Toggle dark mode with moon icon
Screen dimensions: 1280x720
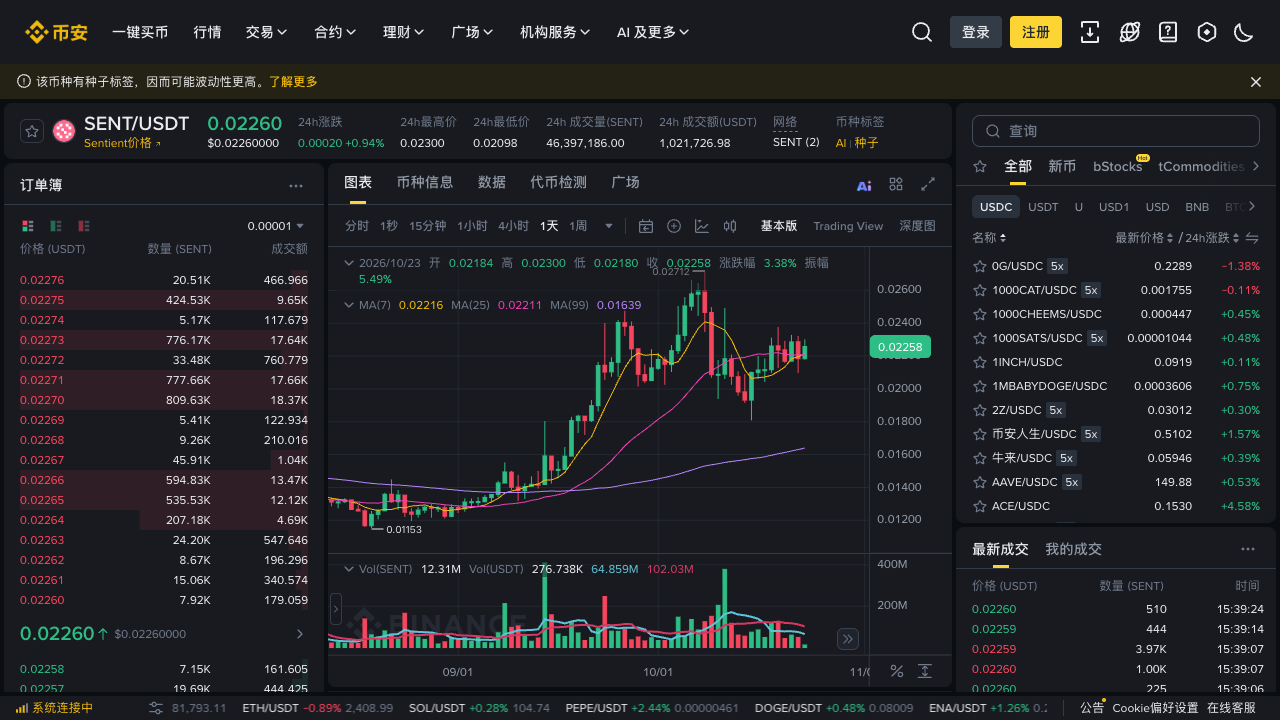pyautogui.click(x=1244, y=32)
